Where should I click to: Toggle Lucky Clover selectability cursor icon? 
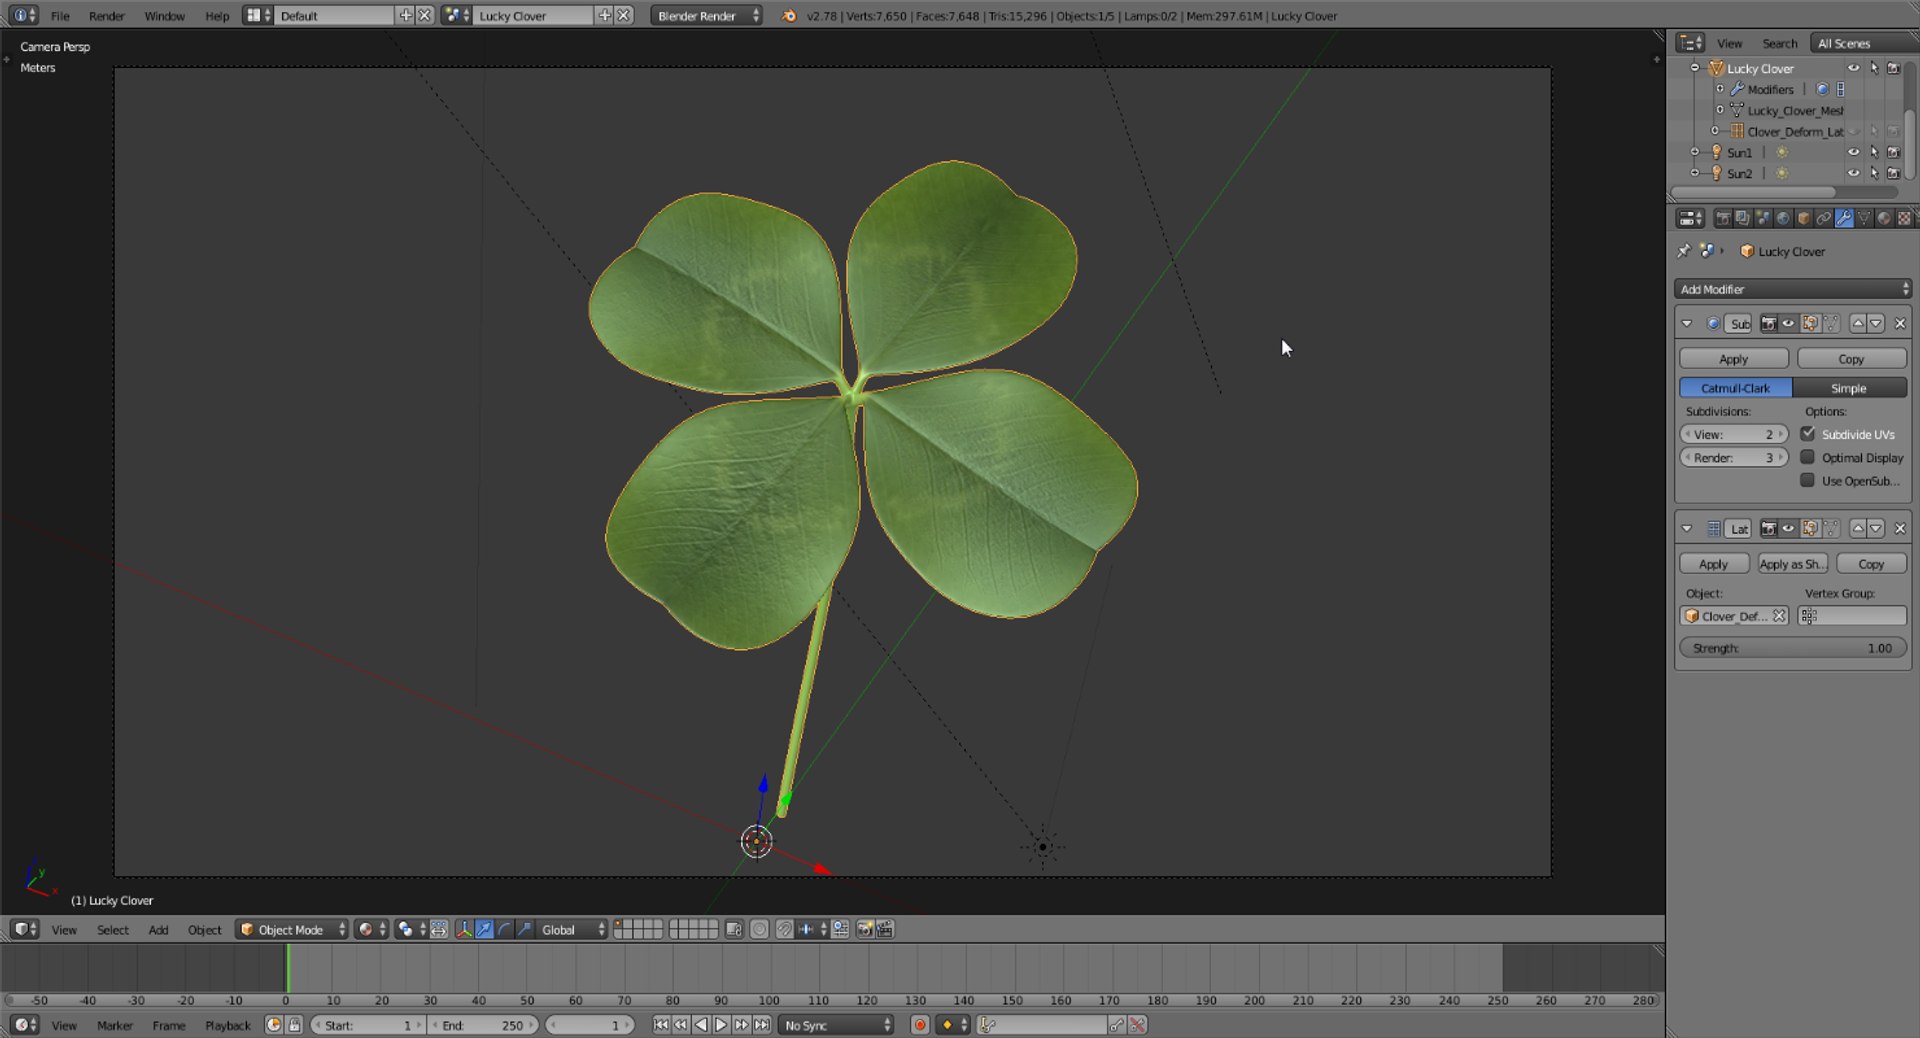(1874, 68)
